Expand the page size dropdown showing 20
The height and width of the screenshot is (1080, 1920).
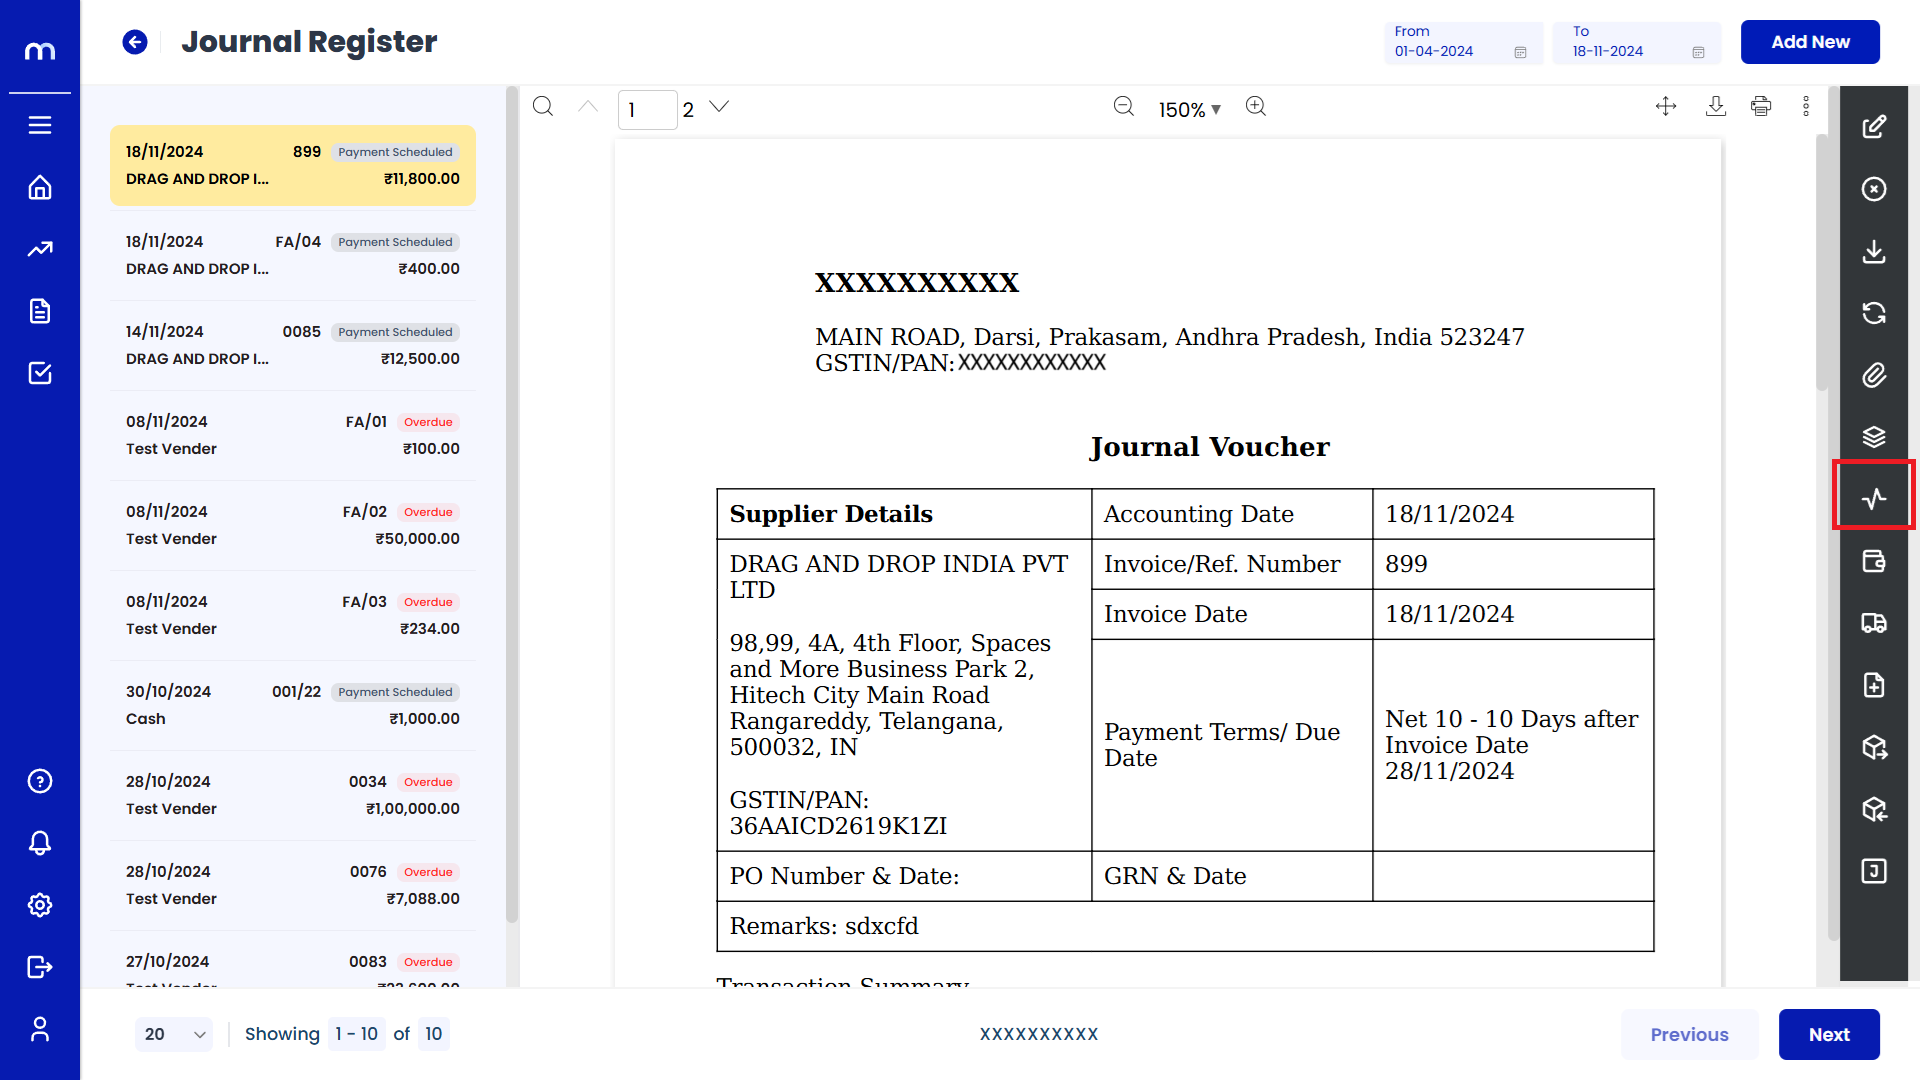click(174, 1034)
